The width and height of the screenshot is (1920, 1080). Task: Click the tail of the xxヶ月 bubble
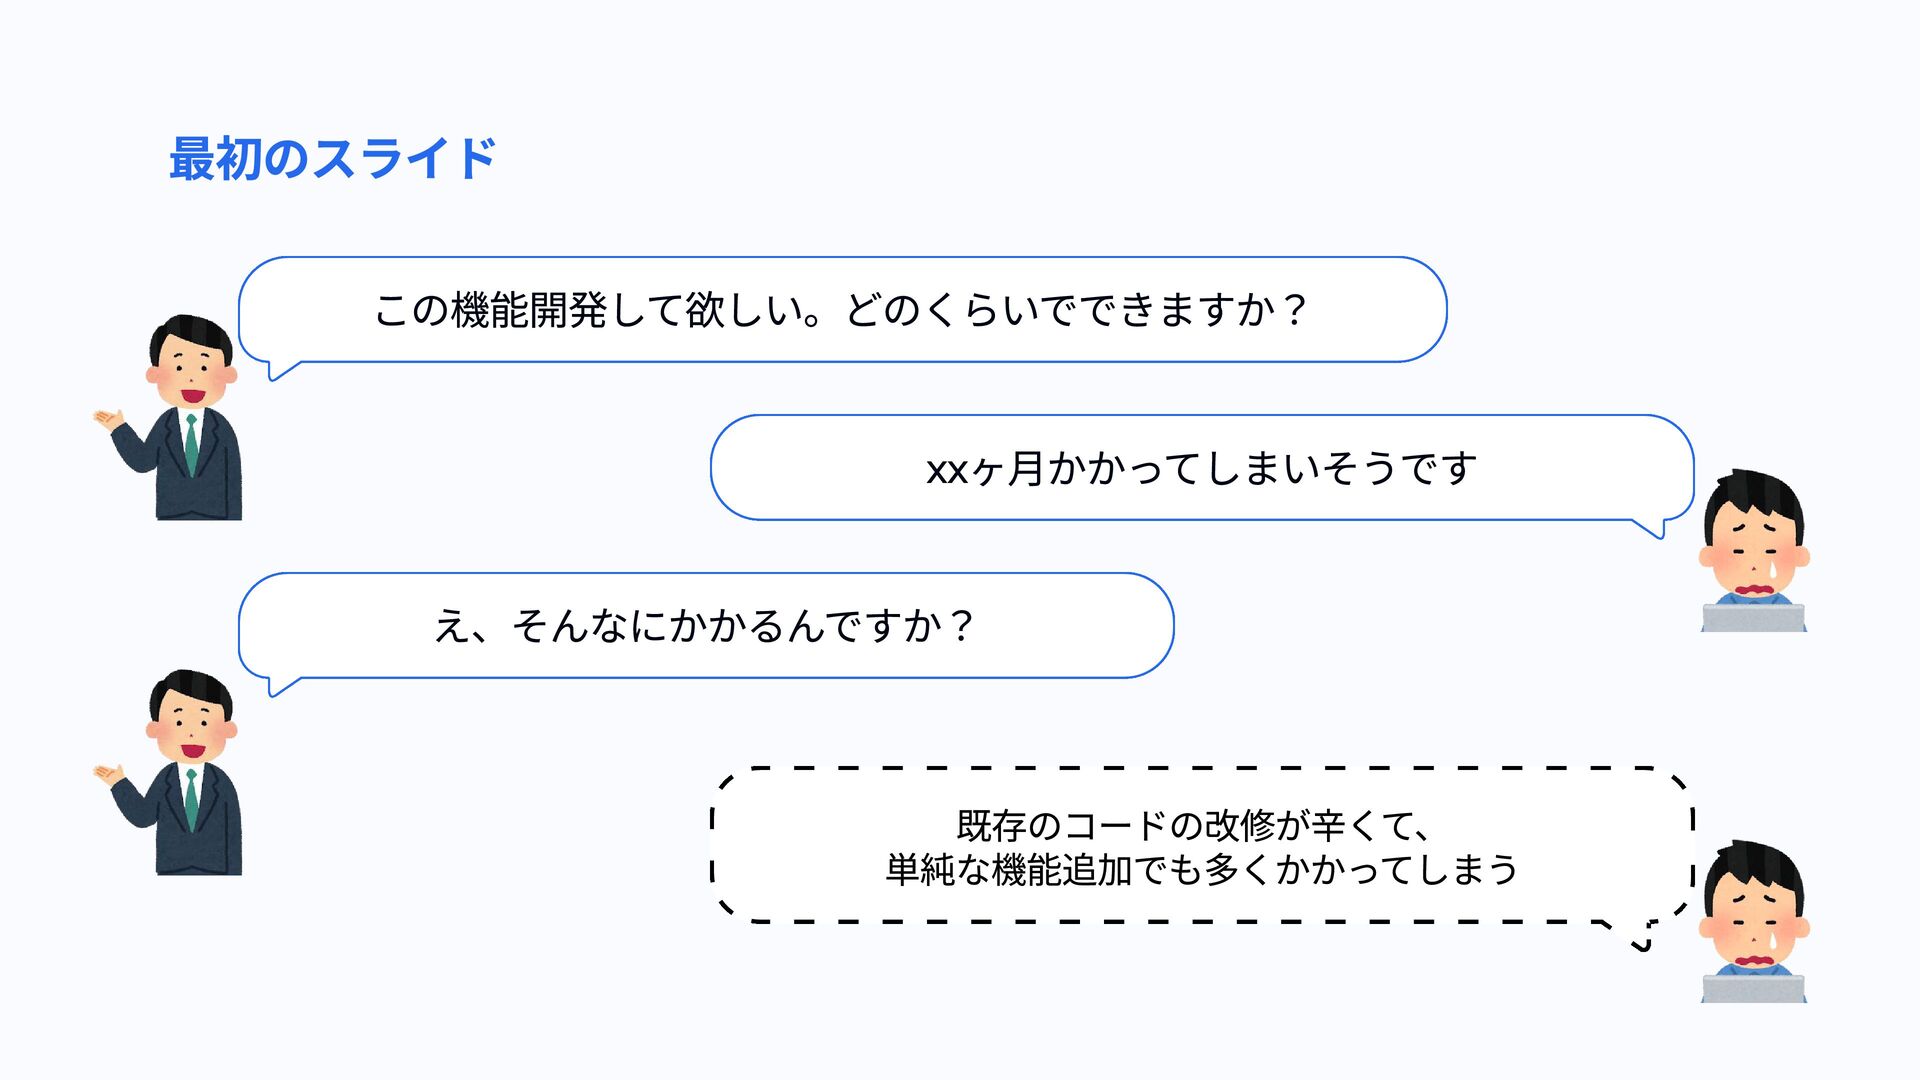pyautogui.click(x=1650, y=528)
